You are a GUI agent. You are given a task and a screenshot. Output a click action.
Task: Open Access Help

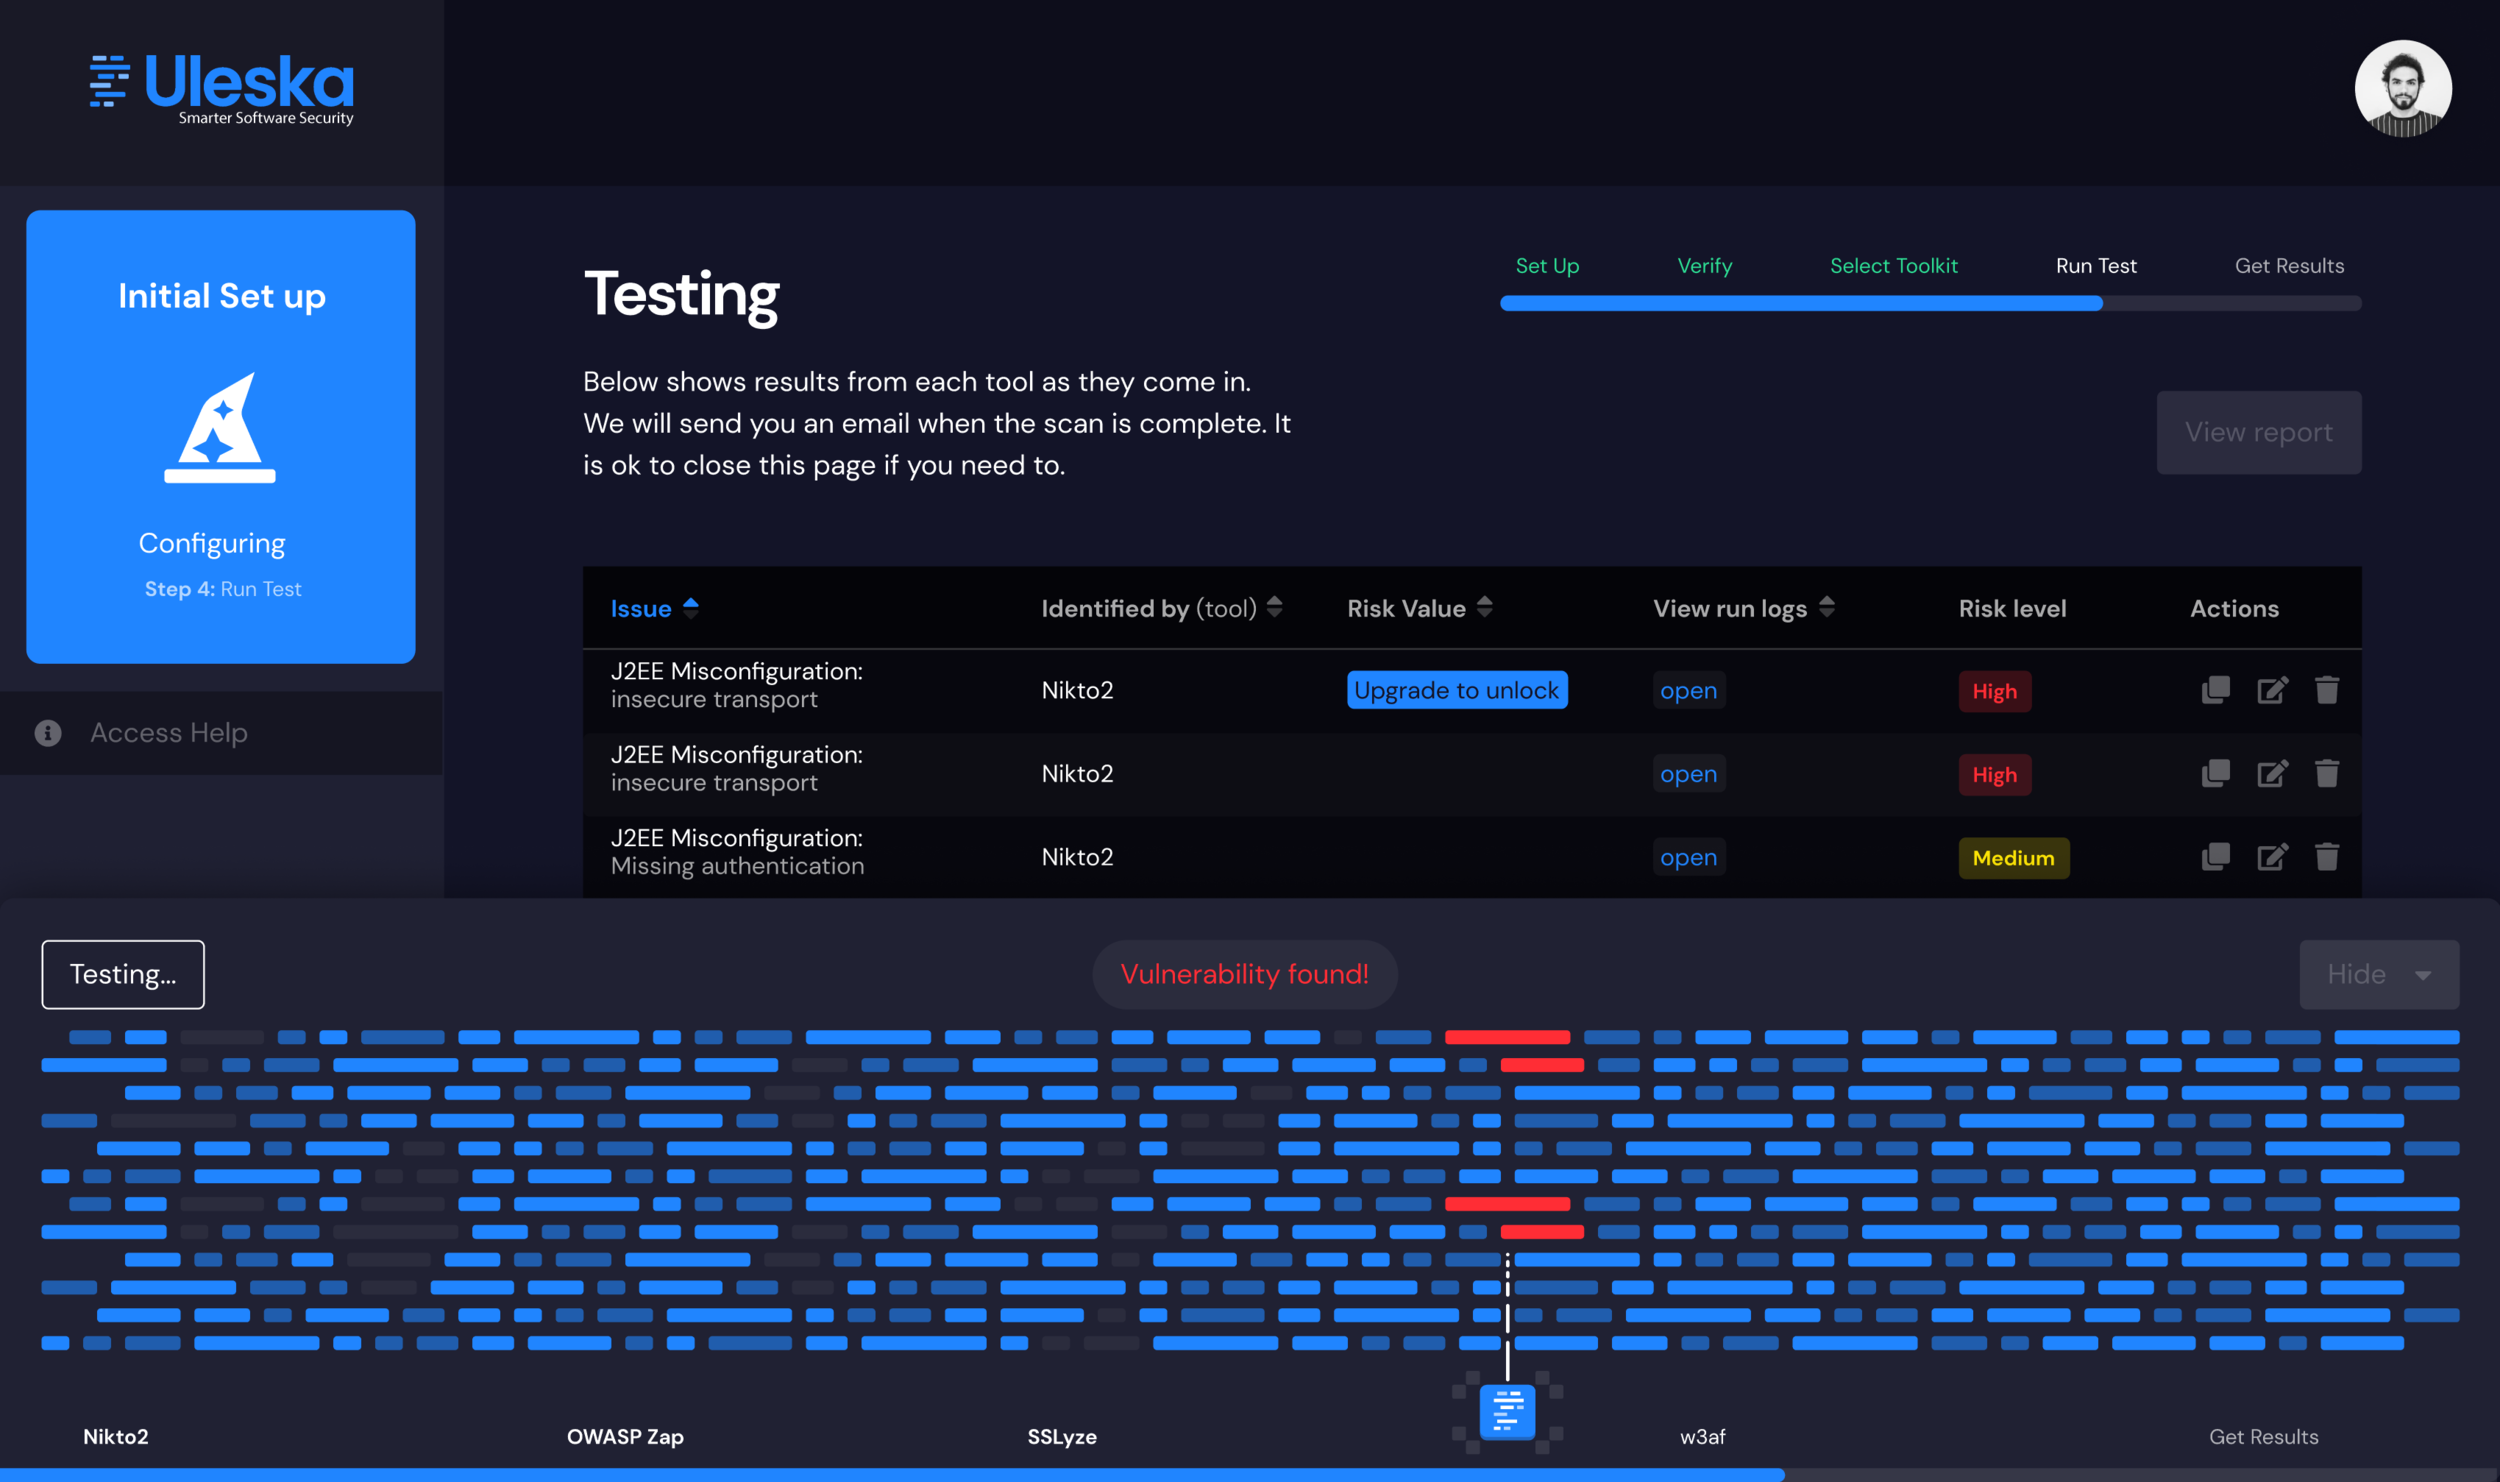tap(221, 733)
